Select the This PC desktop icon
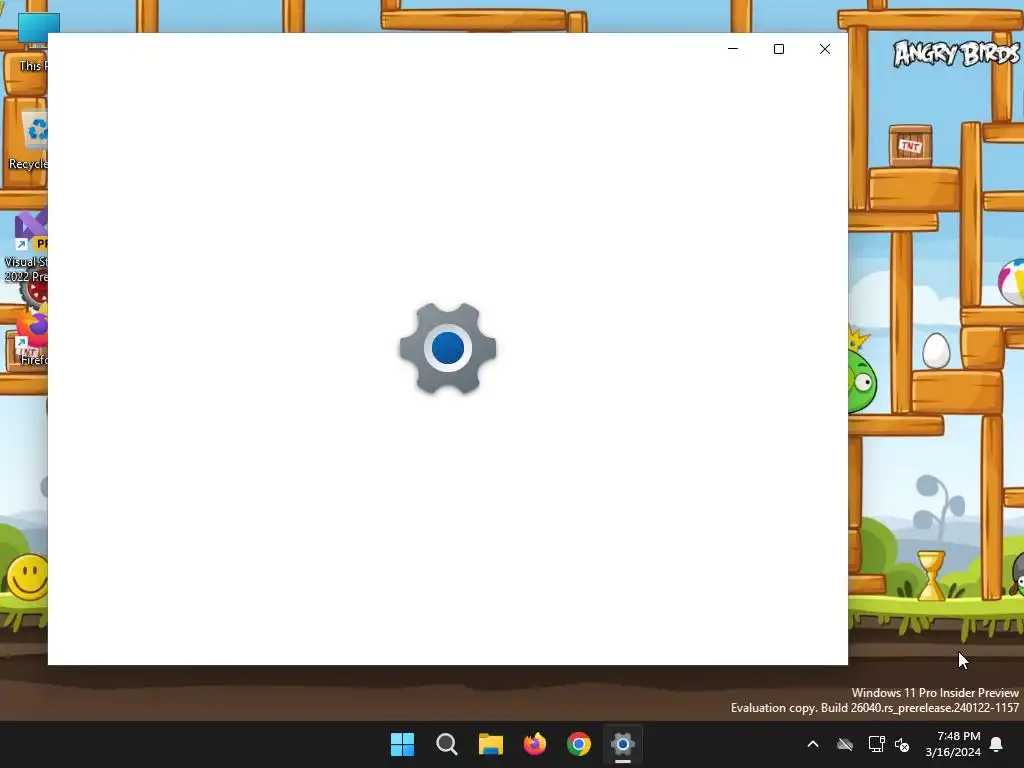Image resolution: width=1024 pixels, height=768 pixels. click(x=31, y=42)
